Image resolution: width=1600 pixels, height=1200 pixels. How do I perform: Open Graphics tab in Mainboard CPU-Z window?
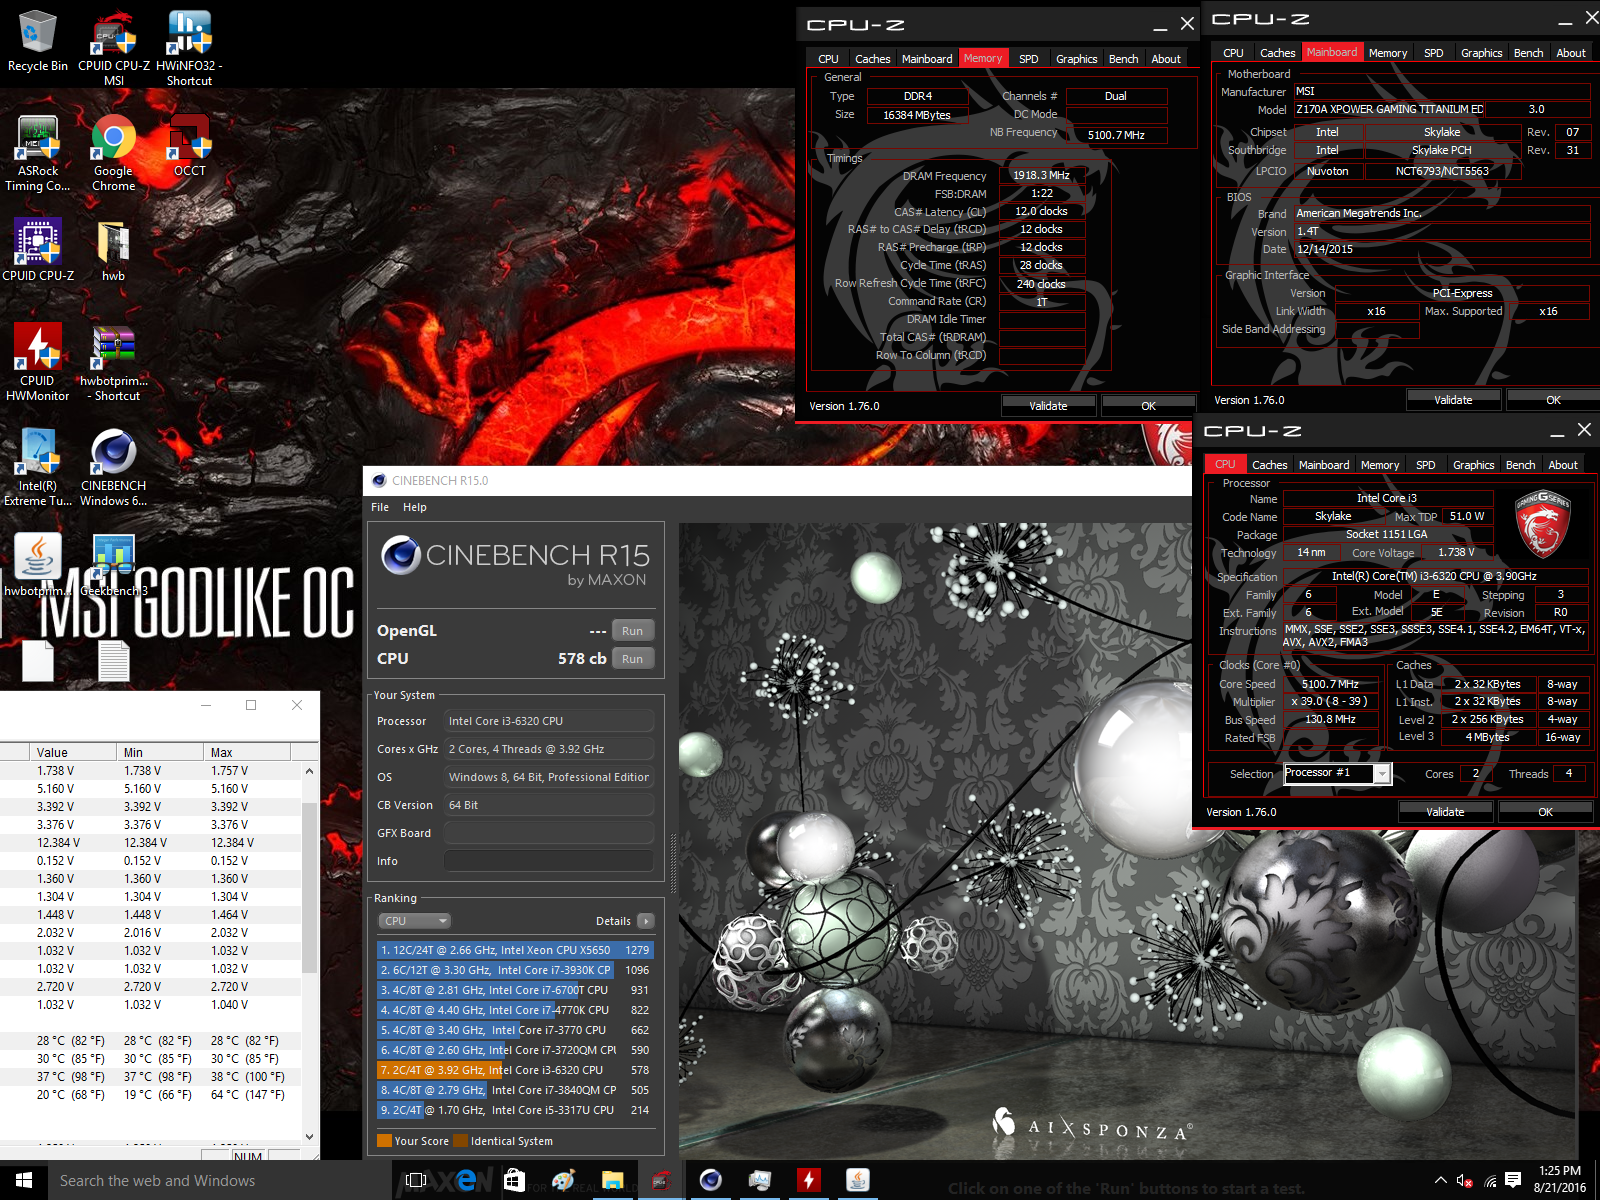pyautogui.click(x=1481, y=53)
